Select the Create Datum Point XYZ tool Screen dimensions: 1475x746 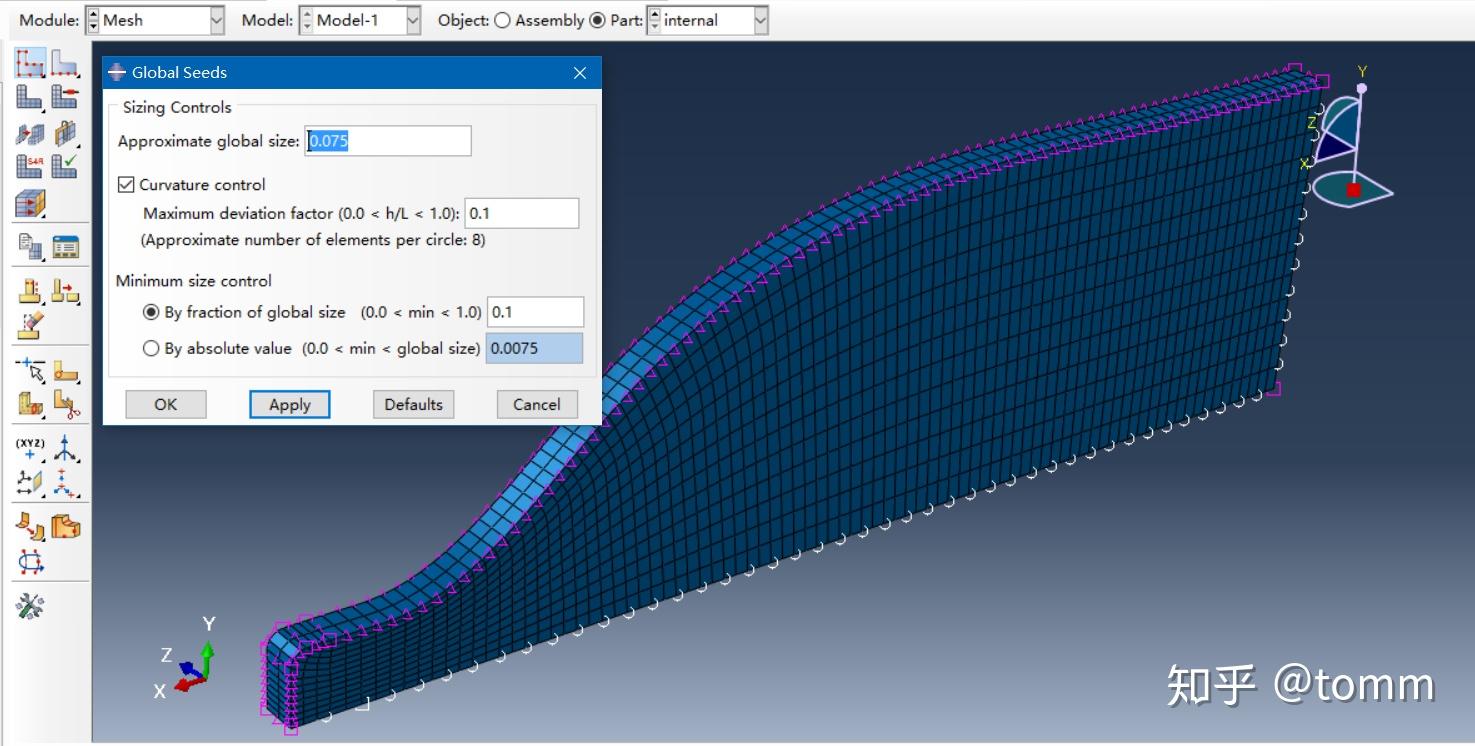(30, 449)
